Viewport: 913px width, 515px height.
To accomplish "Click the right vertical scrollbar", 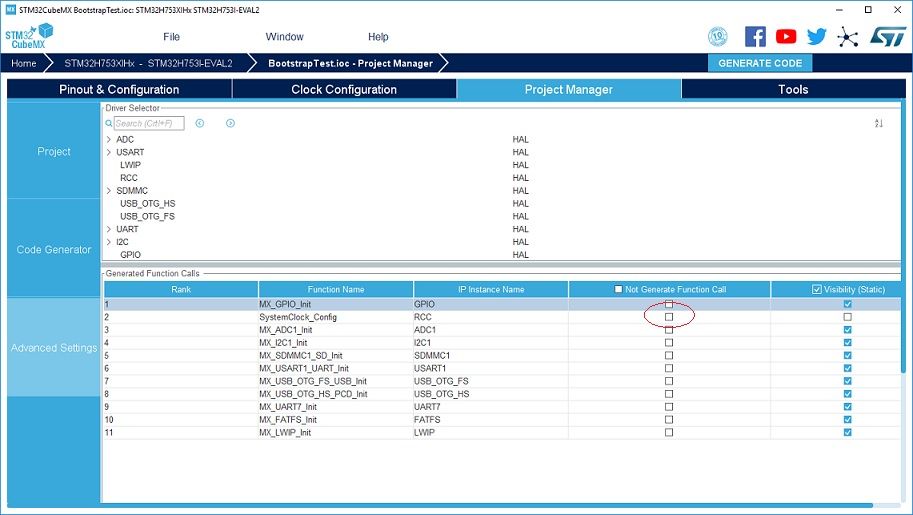I will click(x=903, y=236).
